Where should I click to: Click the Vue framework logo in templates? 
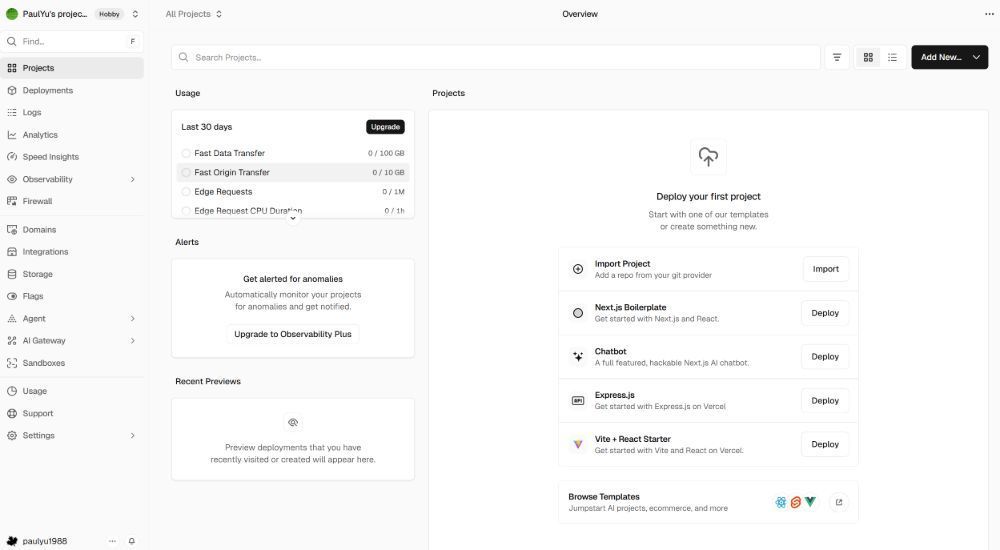[x=810, y=502]
